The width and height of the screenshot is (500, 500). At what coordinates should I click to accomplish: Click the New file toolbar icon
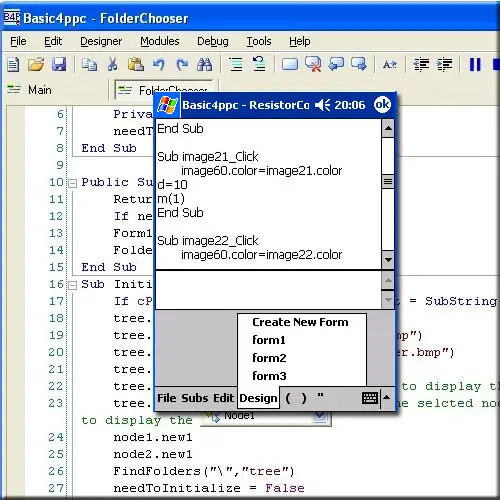[14, 64]
